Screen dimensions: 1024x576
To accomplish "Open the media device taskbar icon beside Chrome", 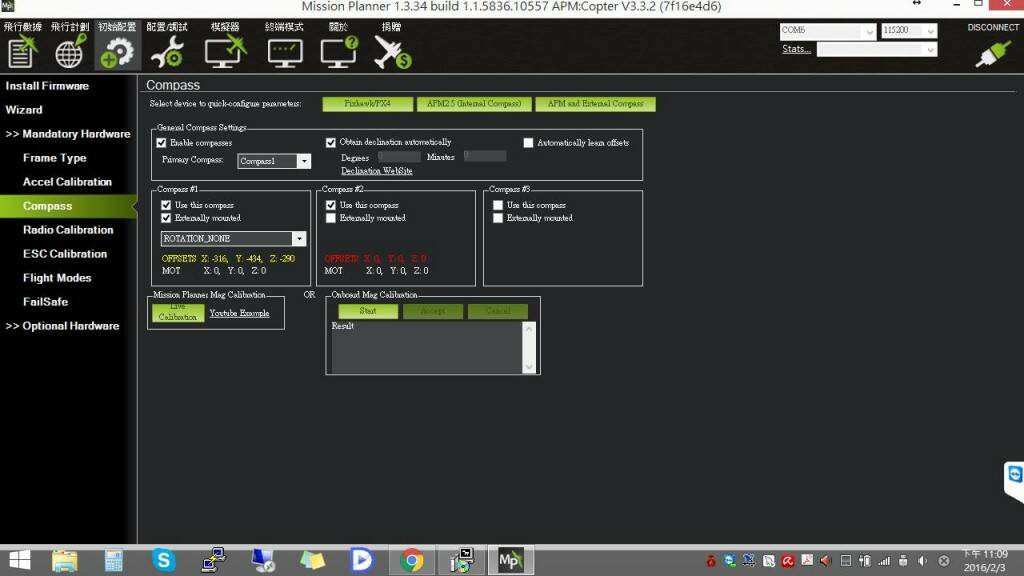I will click(x=461, y=560).
